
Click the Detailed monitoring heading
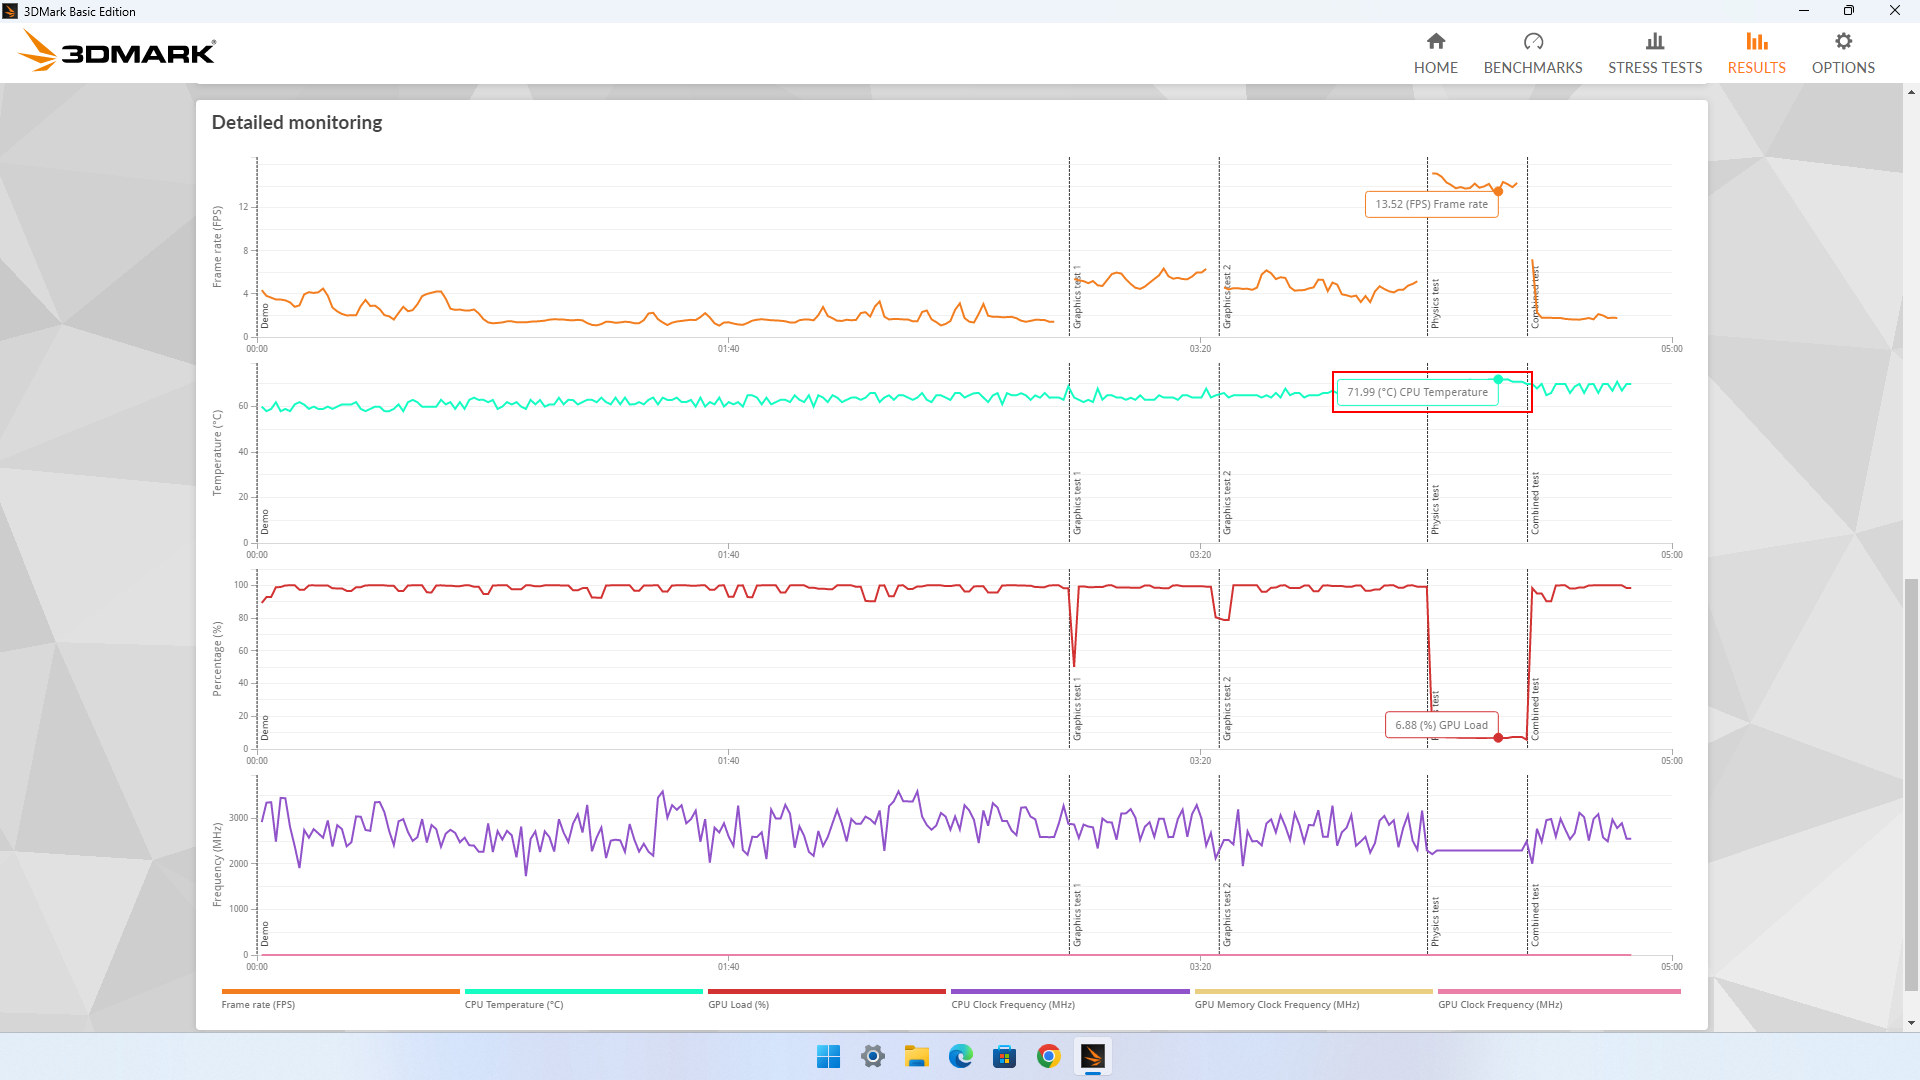(x=296, y=122)
